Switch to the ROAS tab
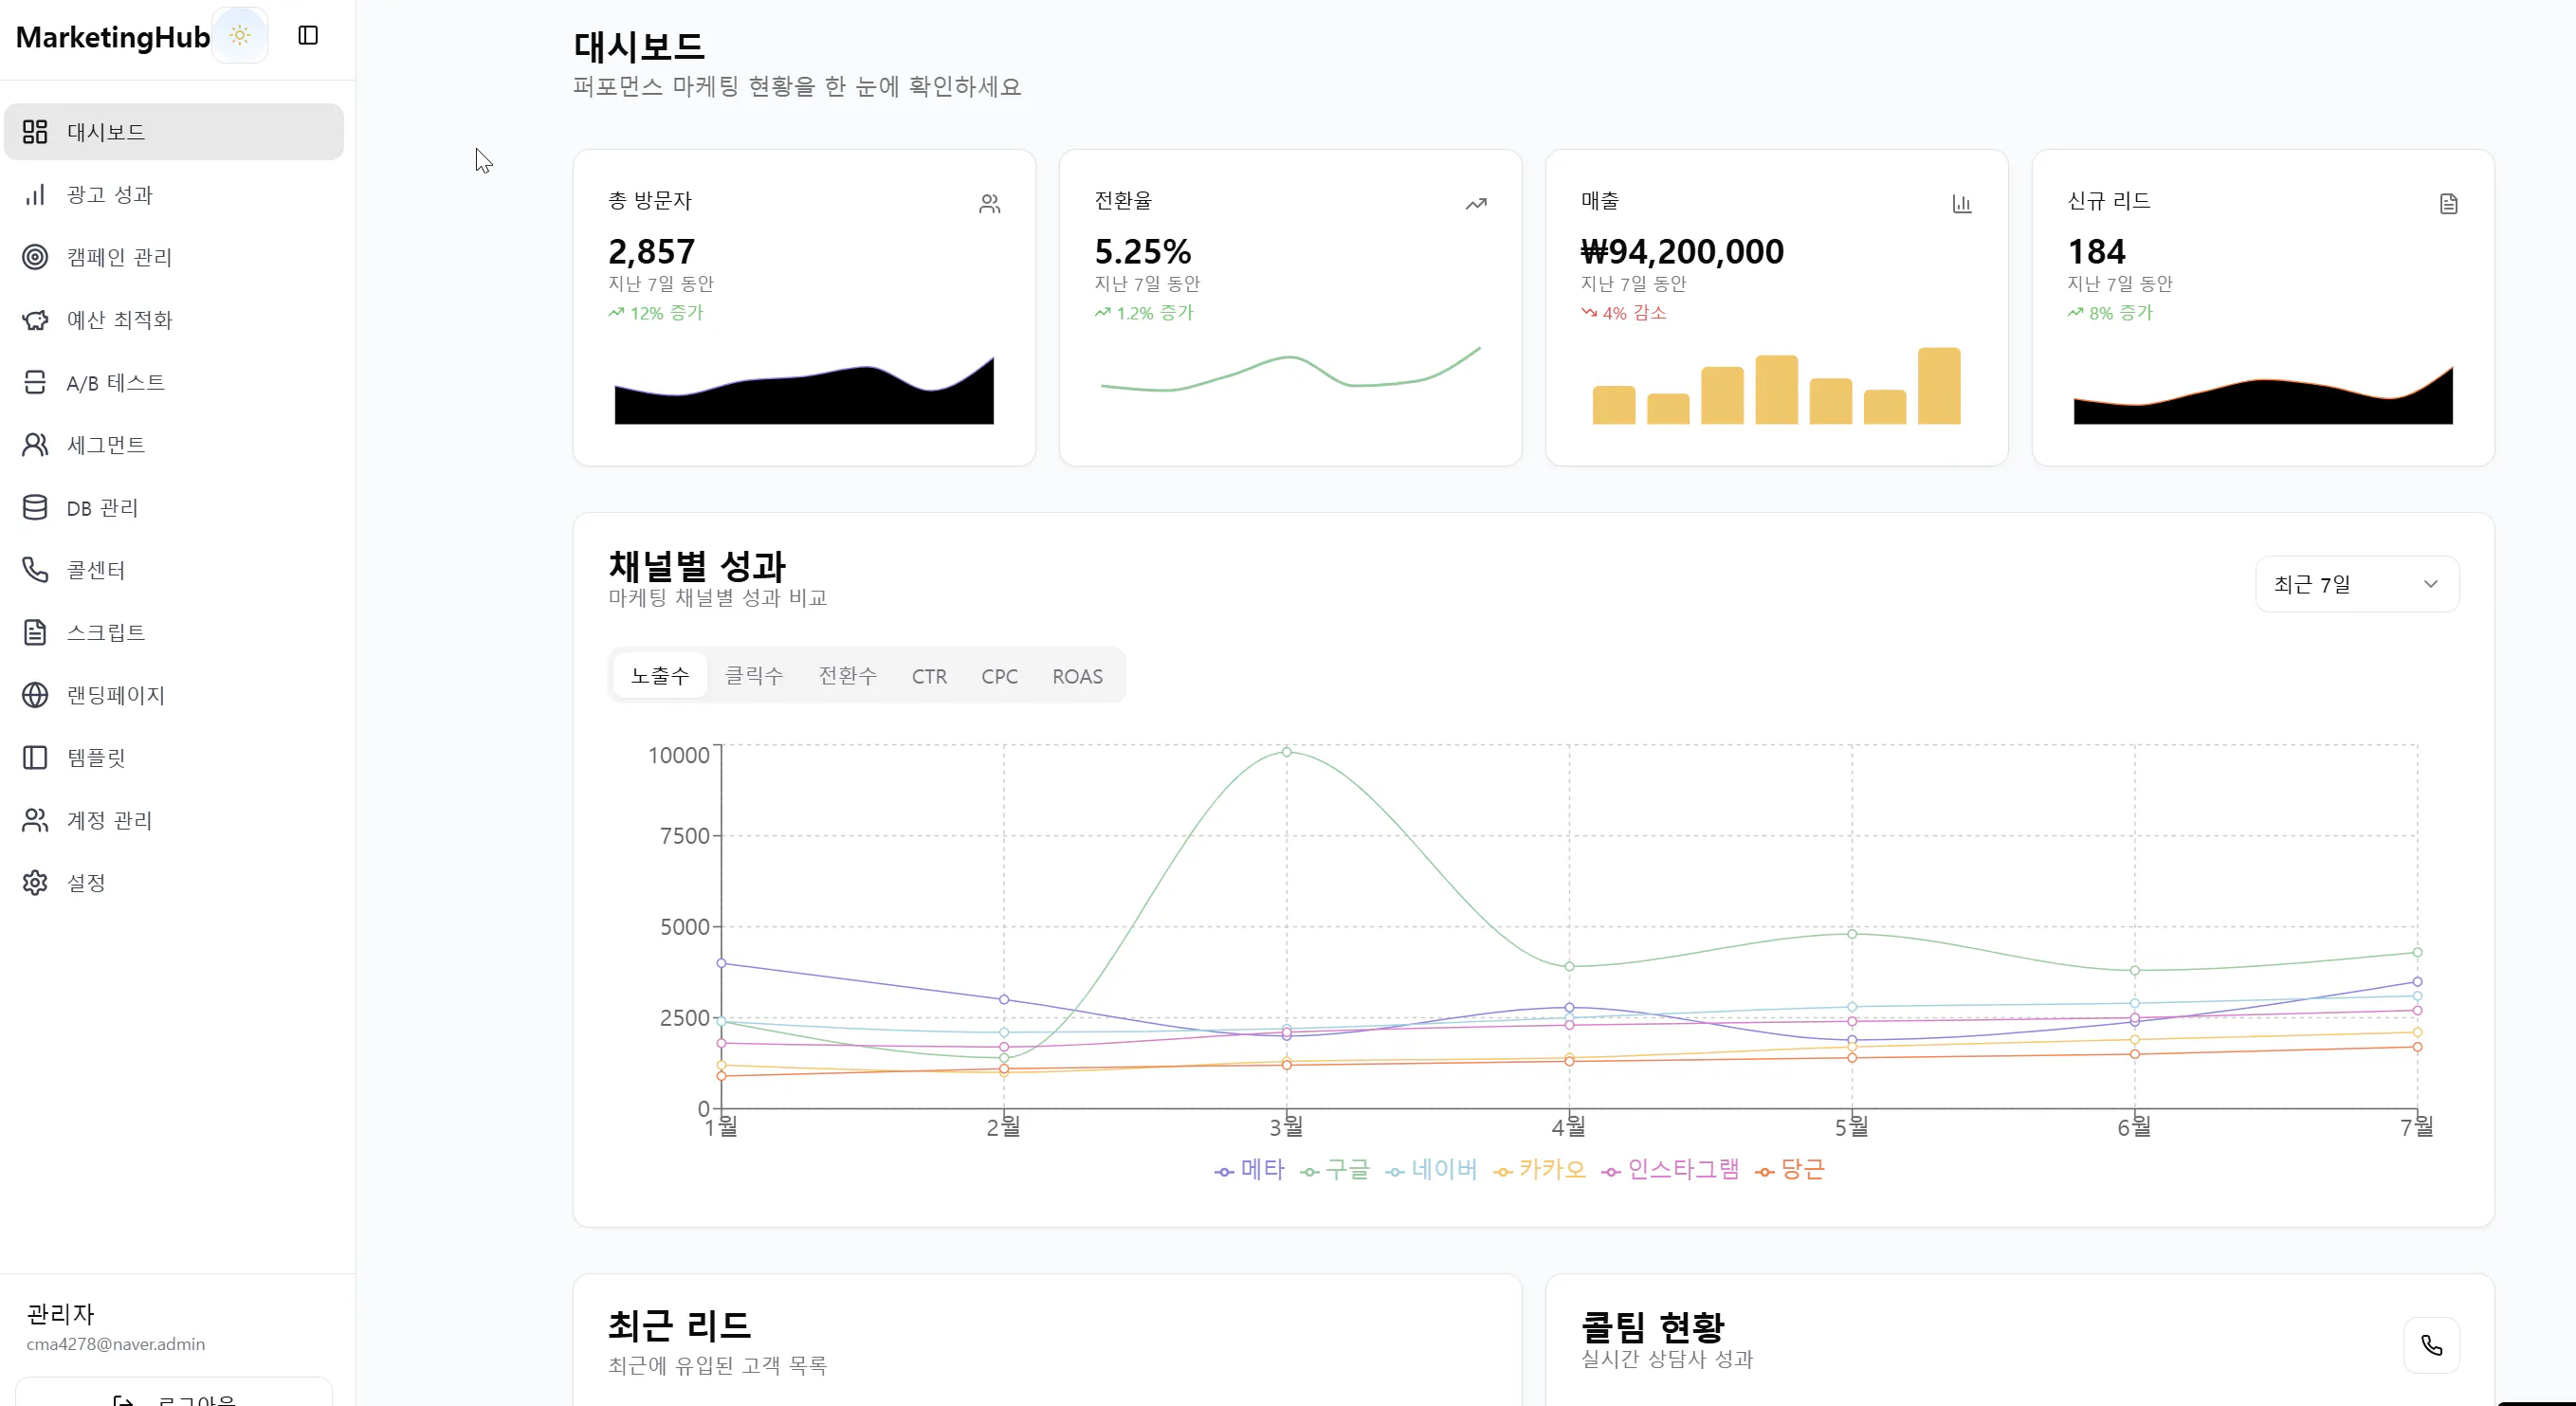2576x1406 pixels. [x=1077, y=676]
